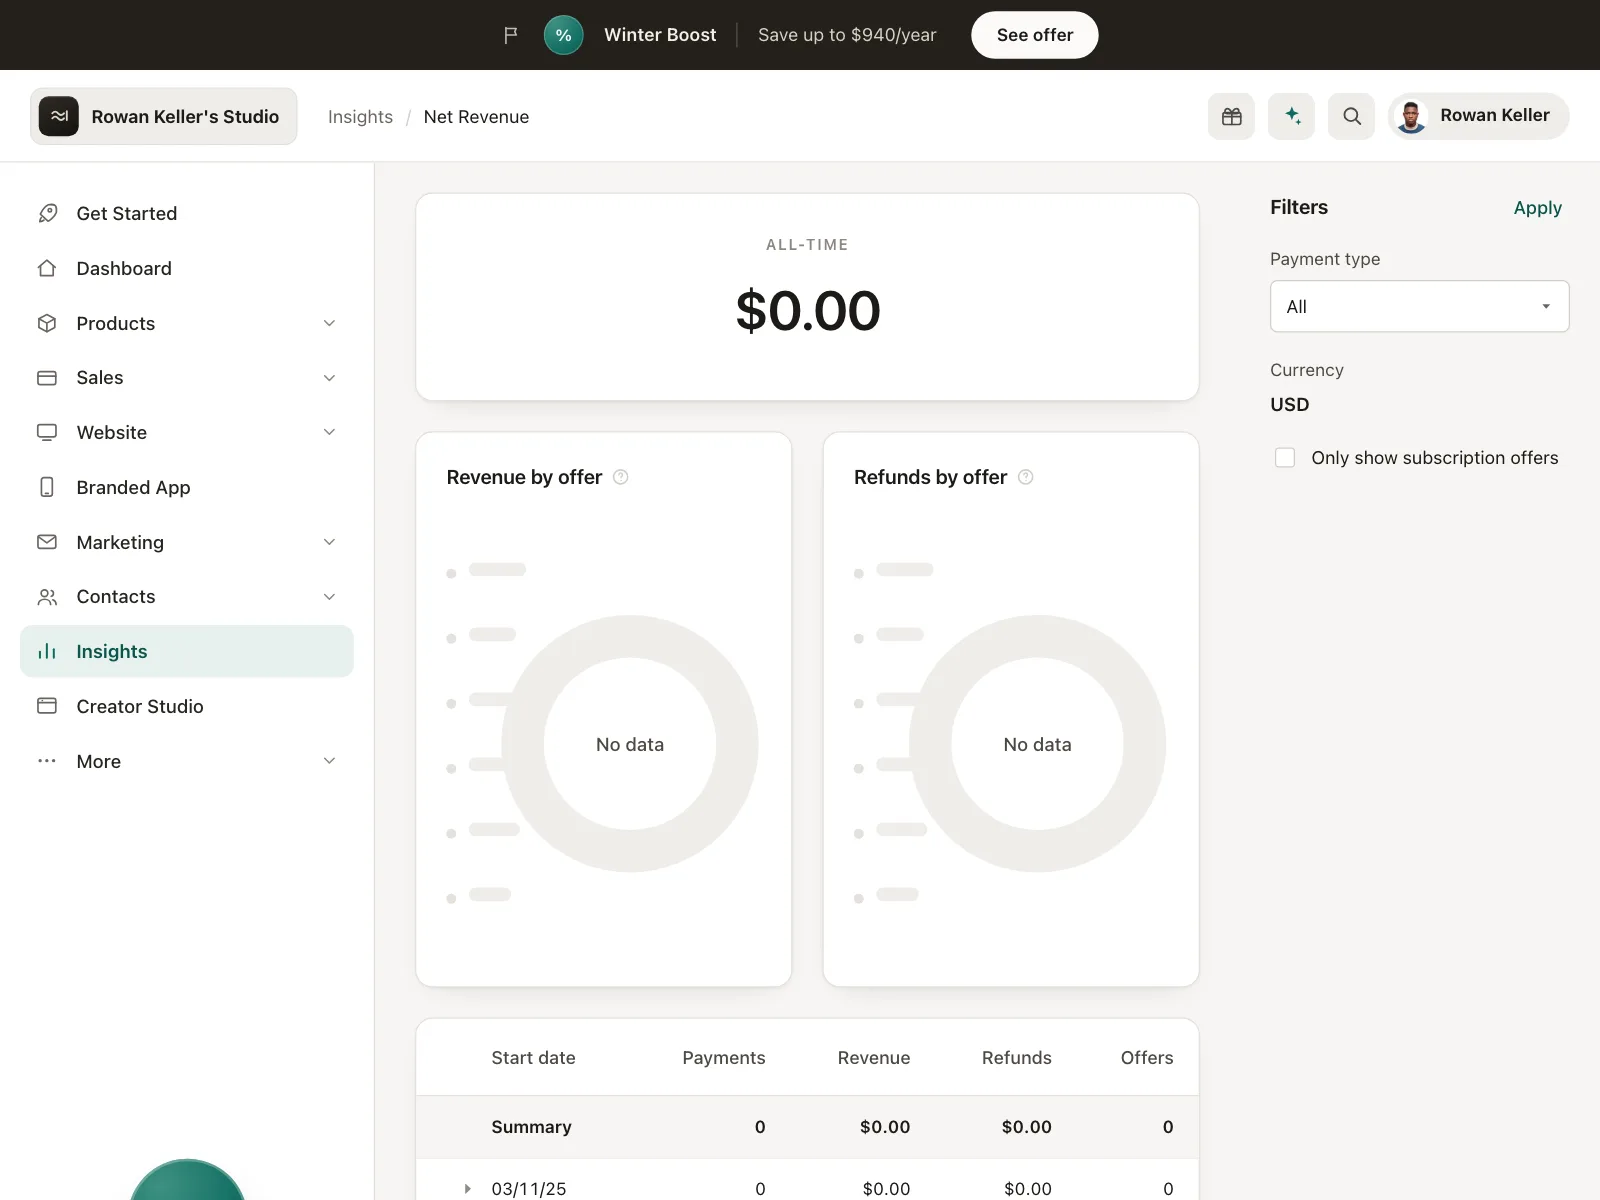1600x1200 pixels.
Task: Open Branded App in the sidebar
Action: pyautogui.click(x=187, y=487)
